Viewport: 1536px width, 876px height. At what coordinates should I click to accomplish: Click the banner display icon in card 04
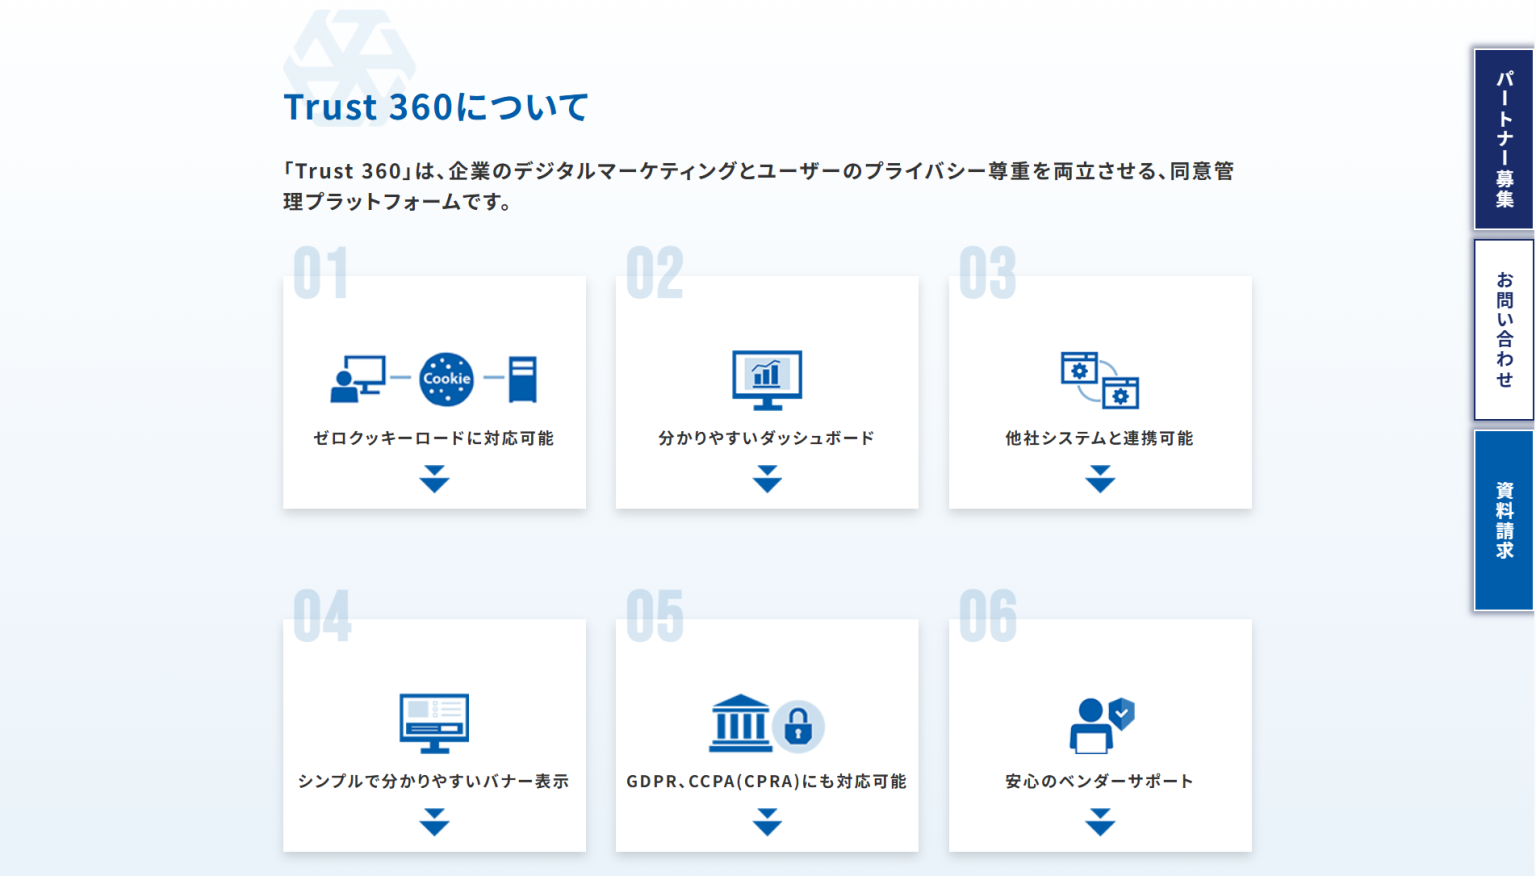pos(434,722)
